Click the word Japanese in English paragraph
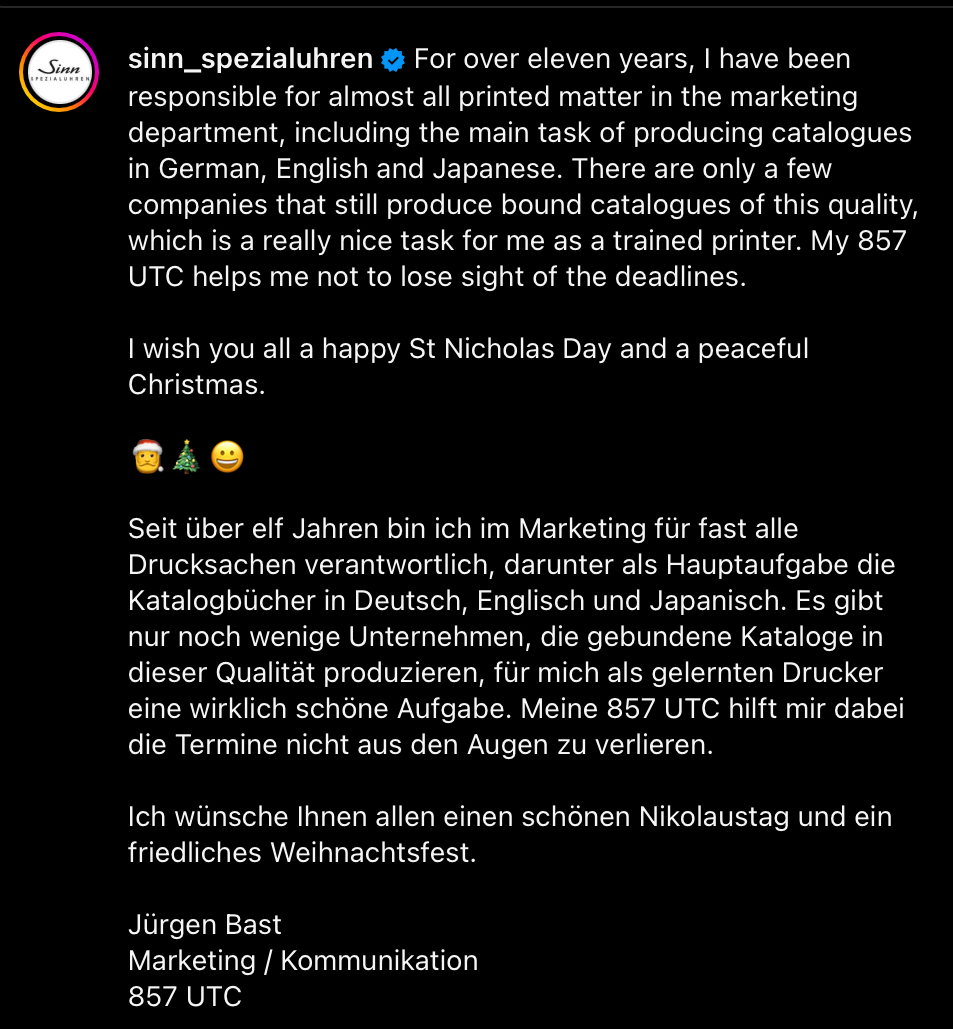953x1029 pixels. pyautogui.click(x=497, y=169)
